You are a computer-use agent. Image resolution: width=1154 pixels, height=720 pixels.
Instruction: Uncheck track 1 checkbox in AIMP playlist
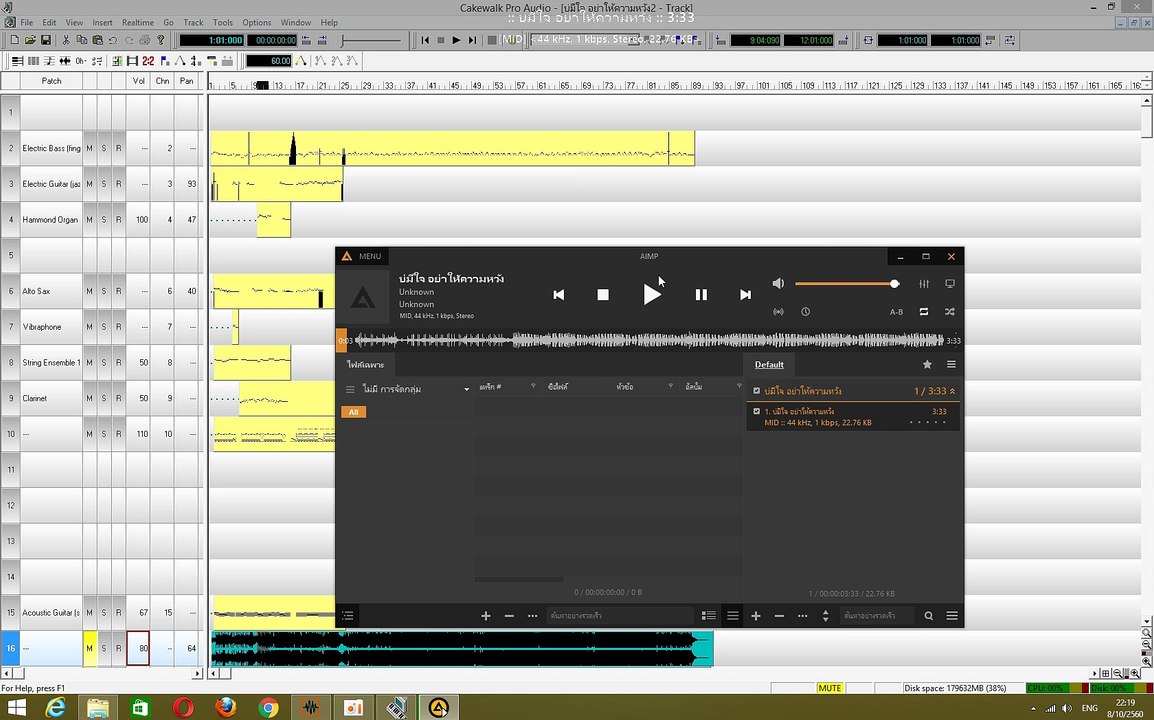click(756, 412)
